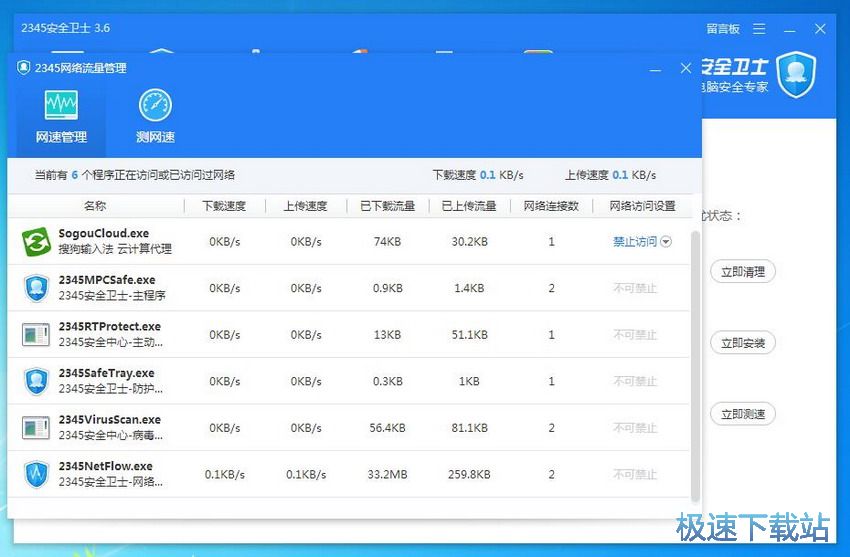Click the 2345安全卫士 large shield logo

coord(796,74)
